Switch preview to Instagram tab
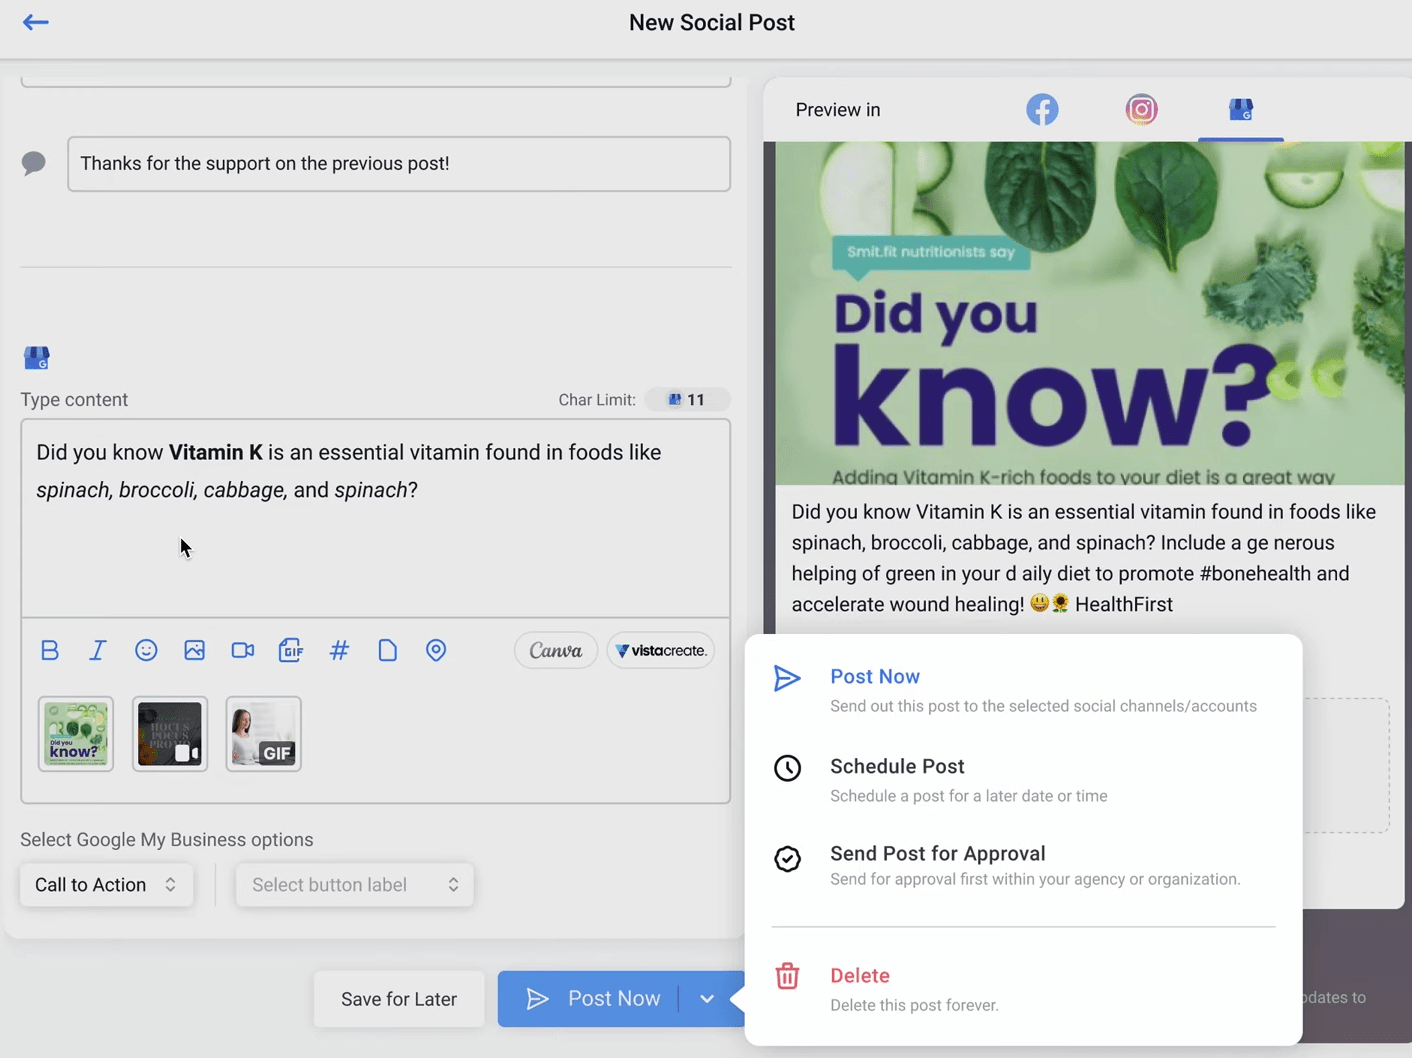This screenshot has height=1058, width=1412. click(x=1141, y=109)
